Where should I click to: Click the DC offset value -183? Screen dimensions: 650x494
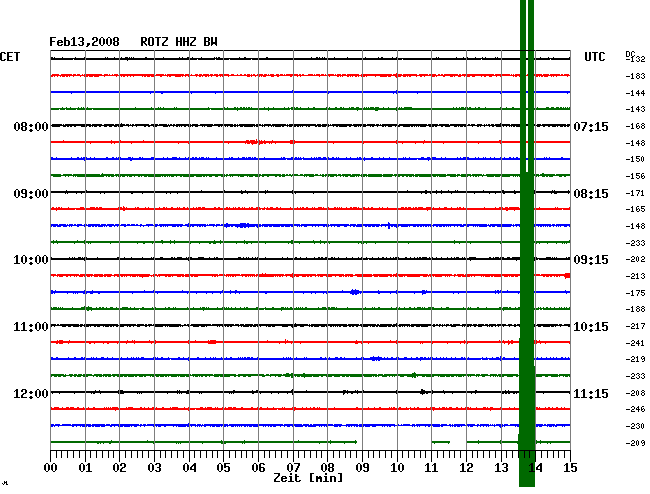tap(635, 76)
